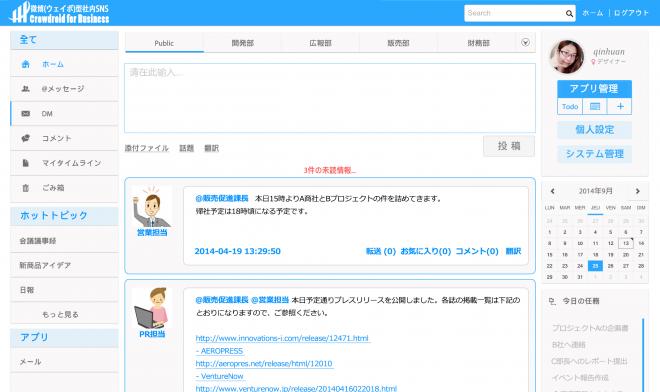Open the venturenow.jp release link
This screenshot has width=660, height=392.
pos(296,388)
